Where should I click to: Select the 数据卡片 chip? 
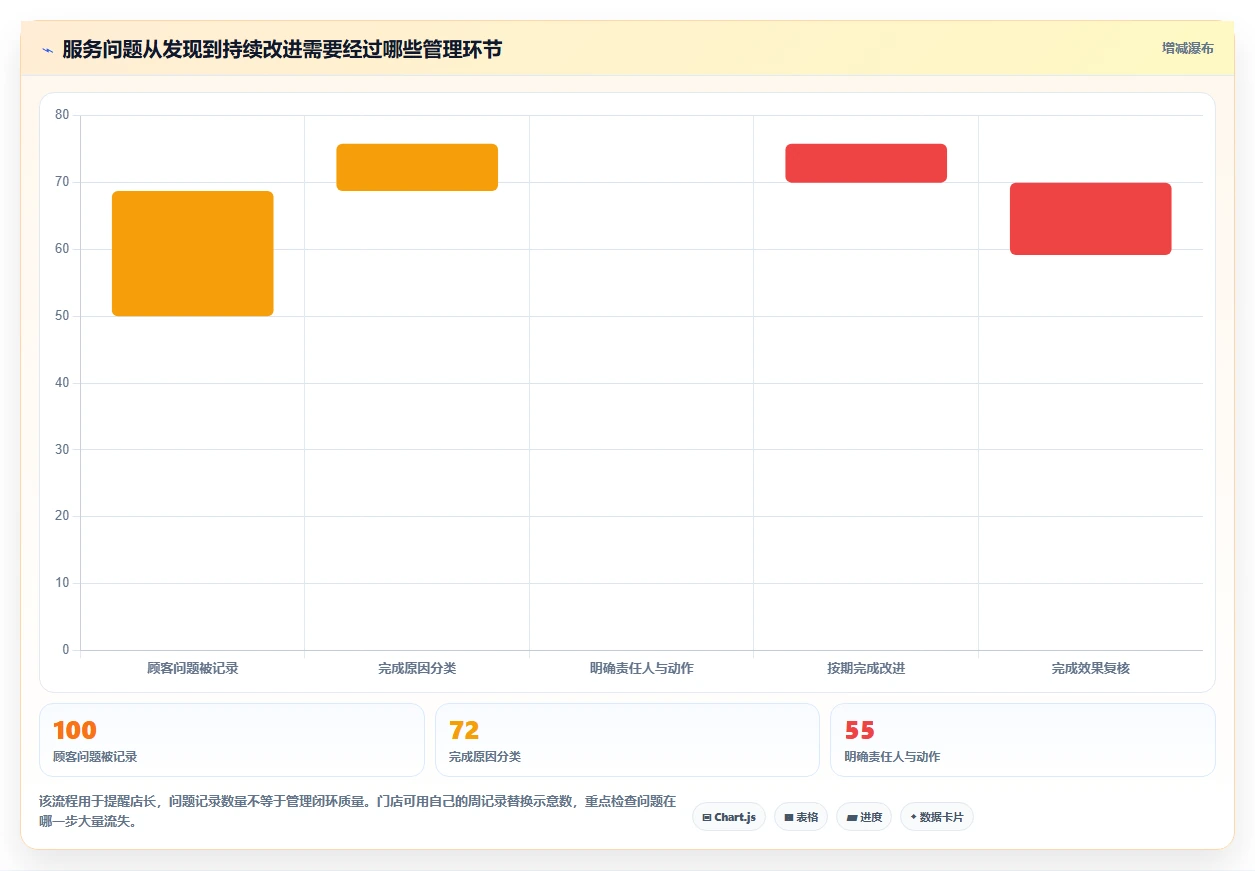click(x=937, y=817)
